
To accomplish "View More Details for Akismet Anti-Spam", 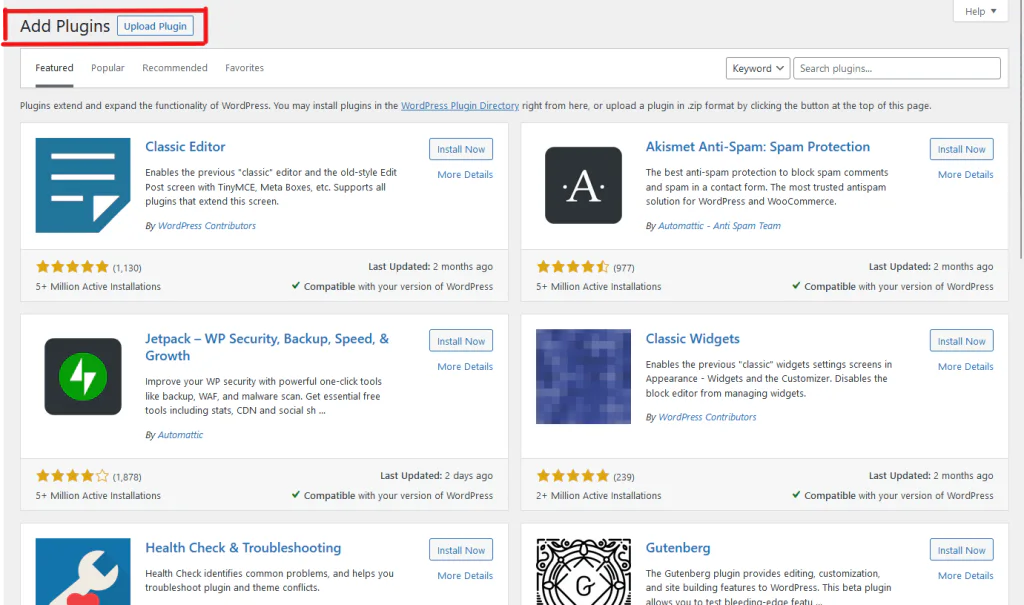I will [x=965, y=174].
